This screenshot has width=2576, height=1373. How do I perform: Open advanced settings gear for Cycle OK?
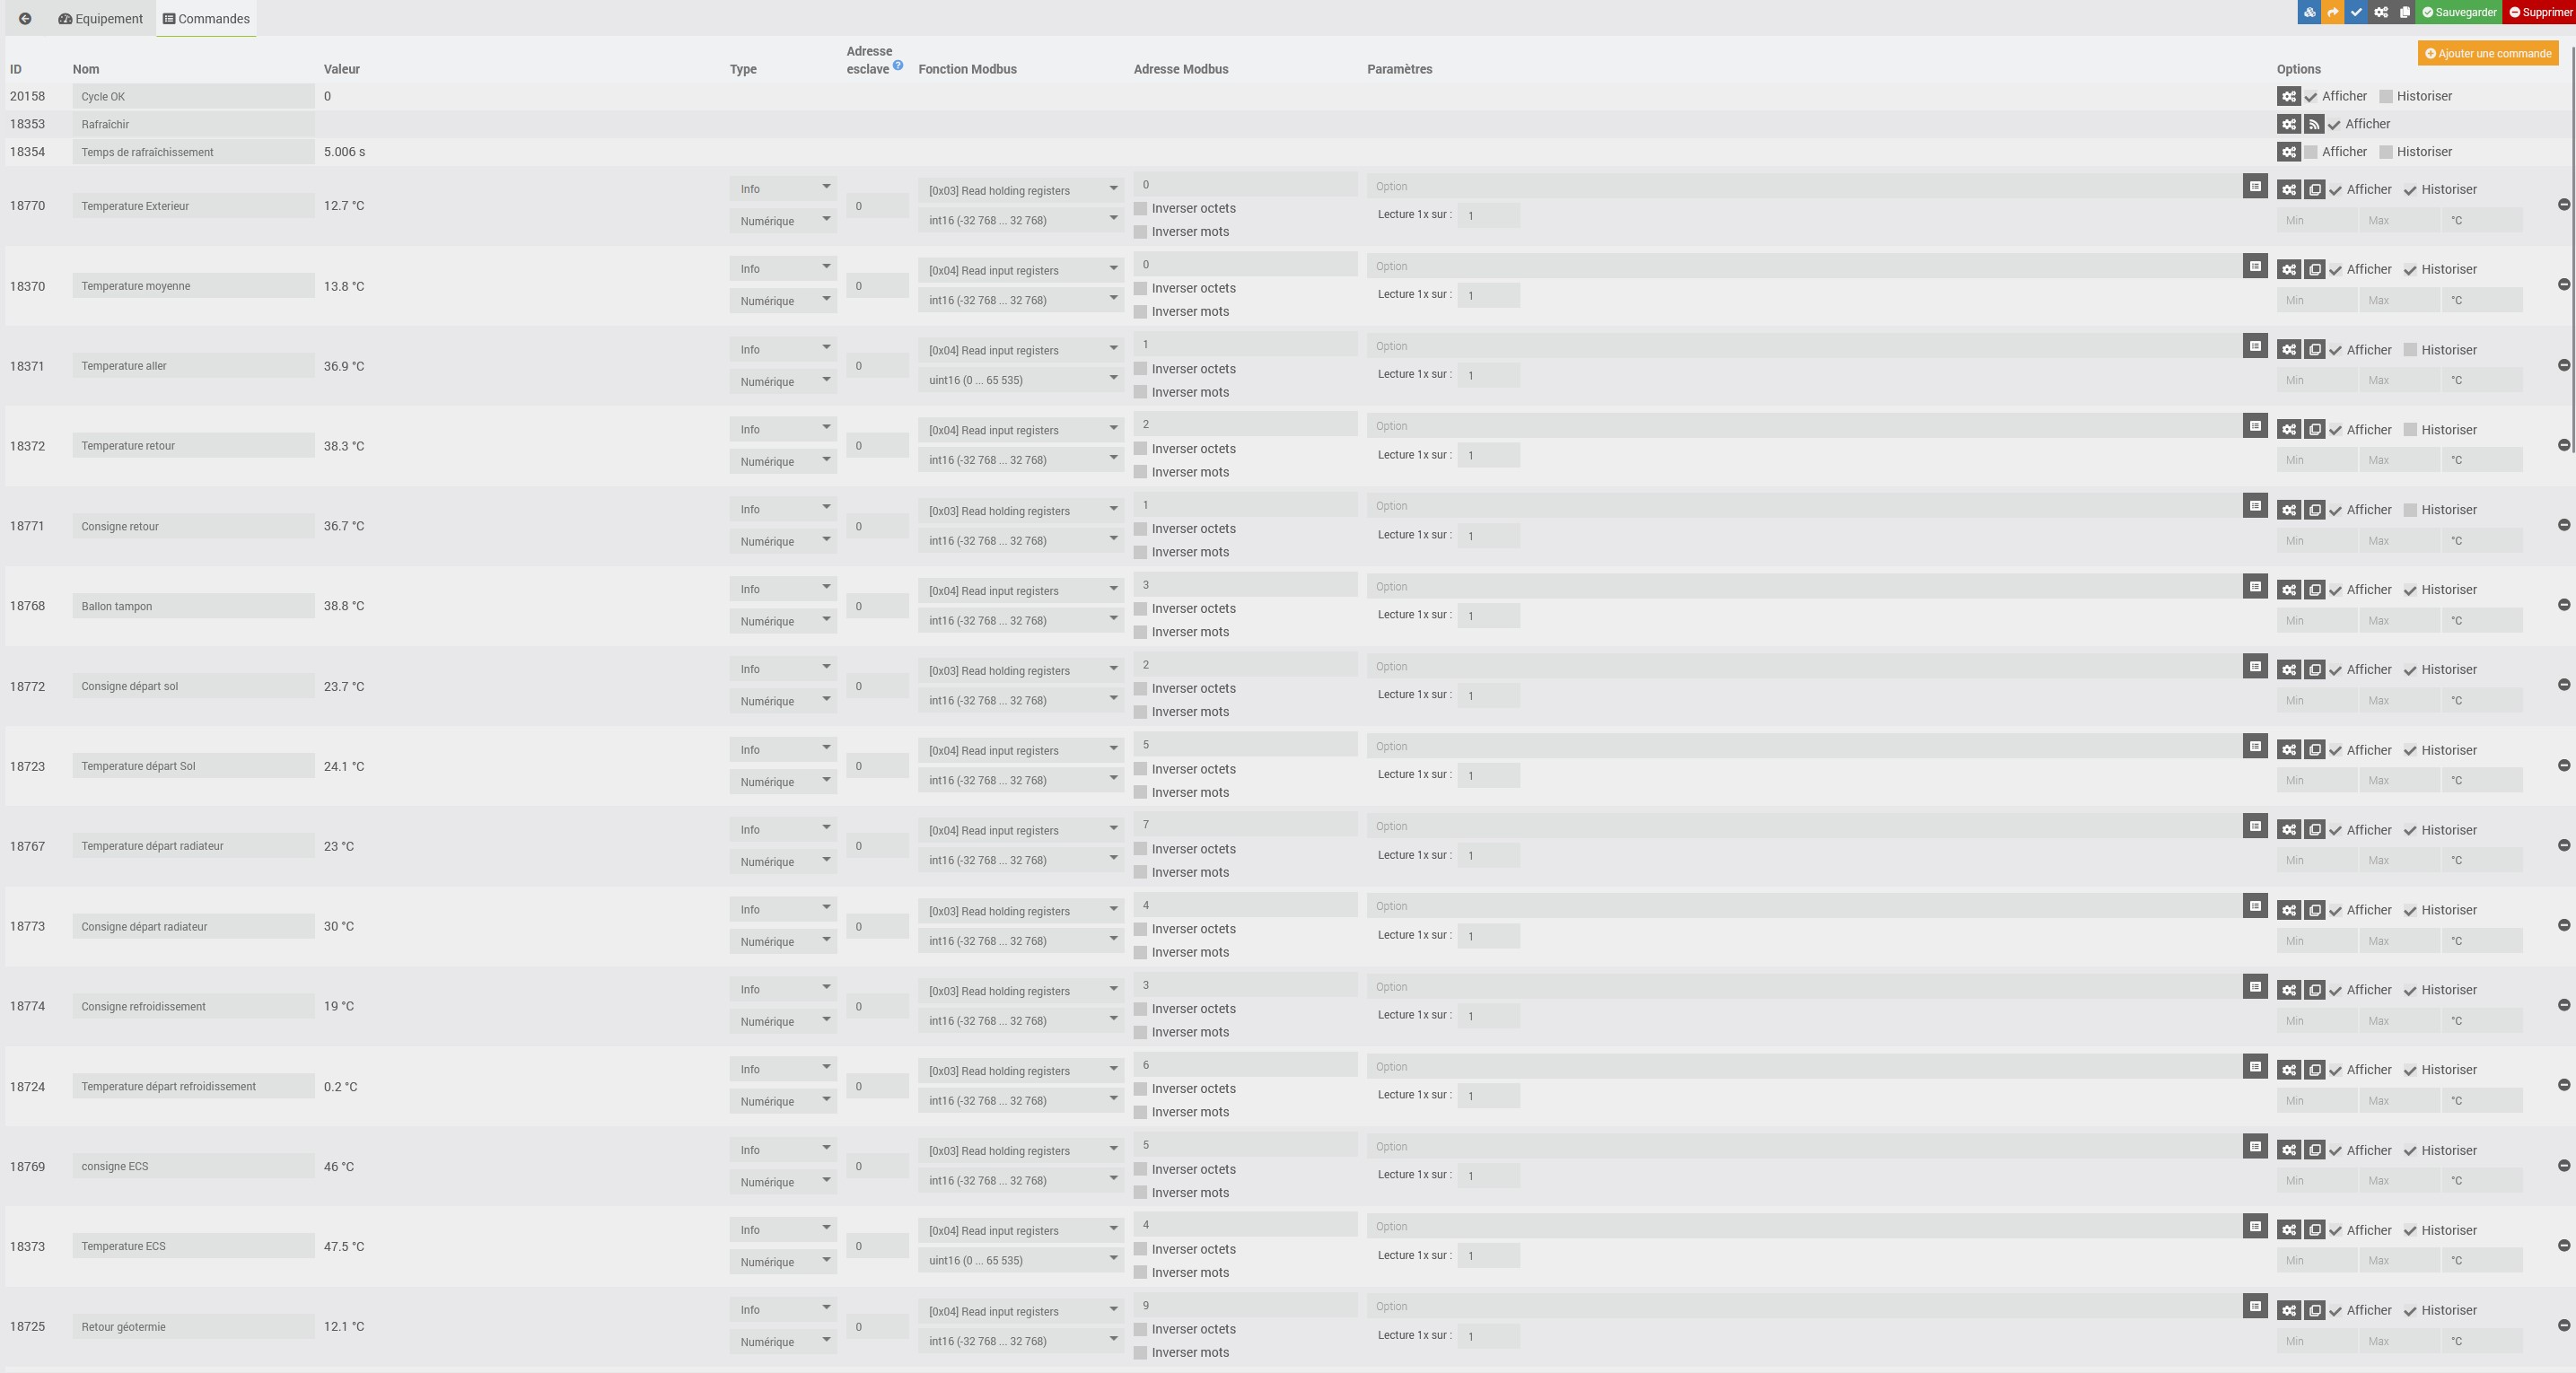click(2288, 96)
